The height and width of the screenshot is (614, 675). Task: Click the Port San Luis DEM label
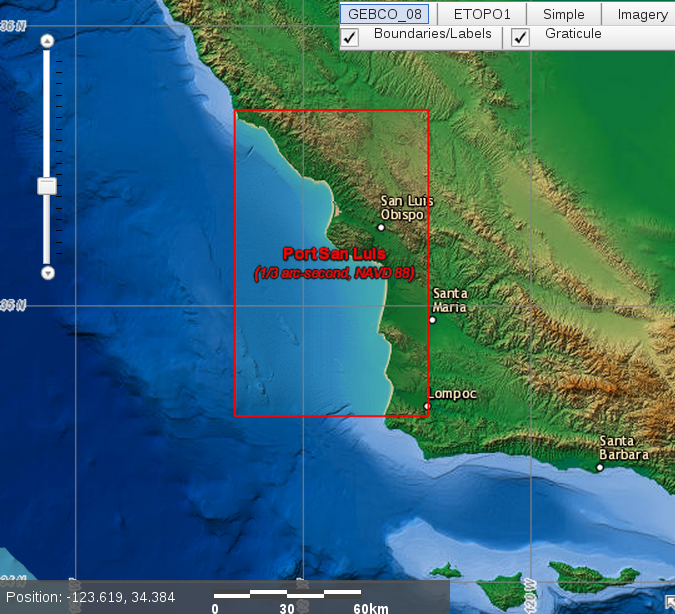(334, 254)
